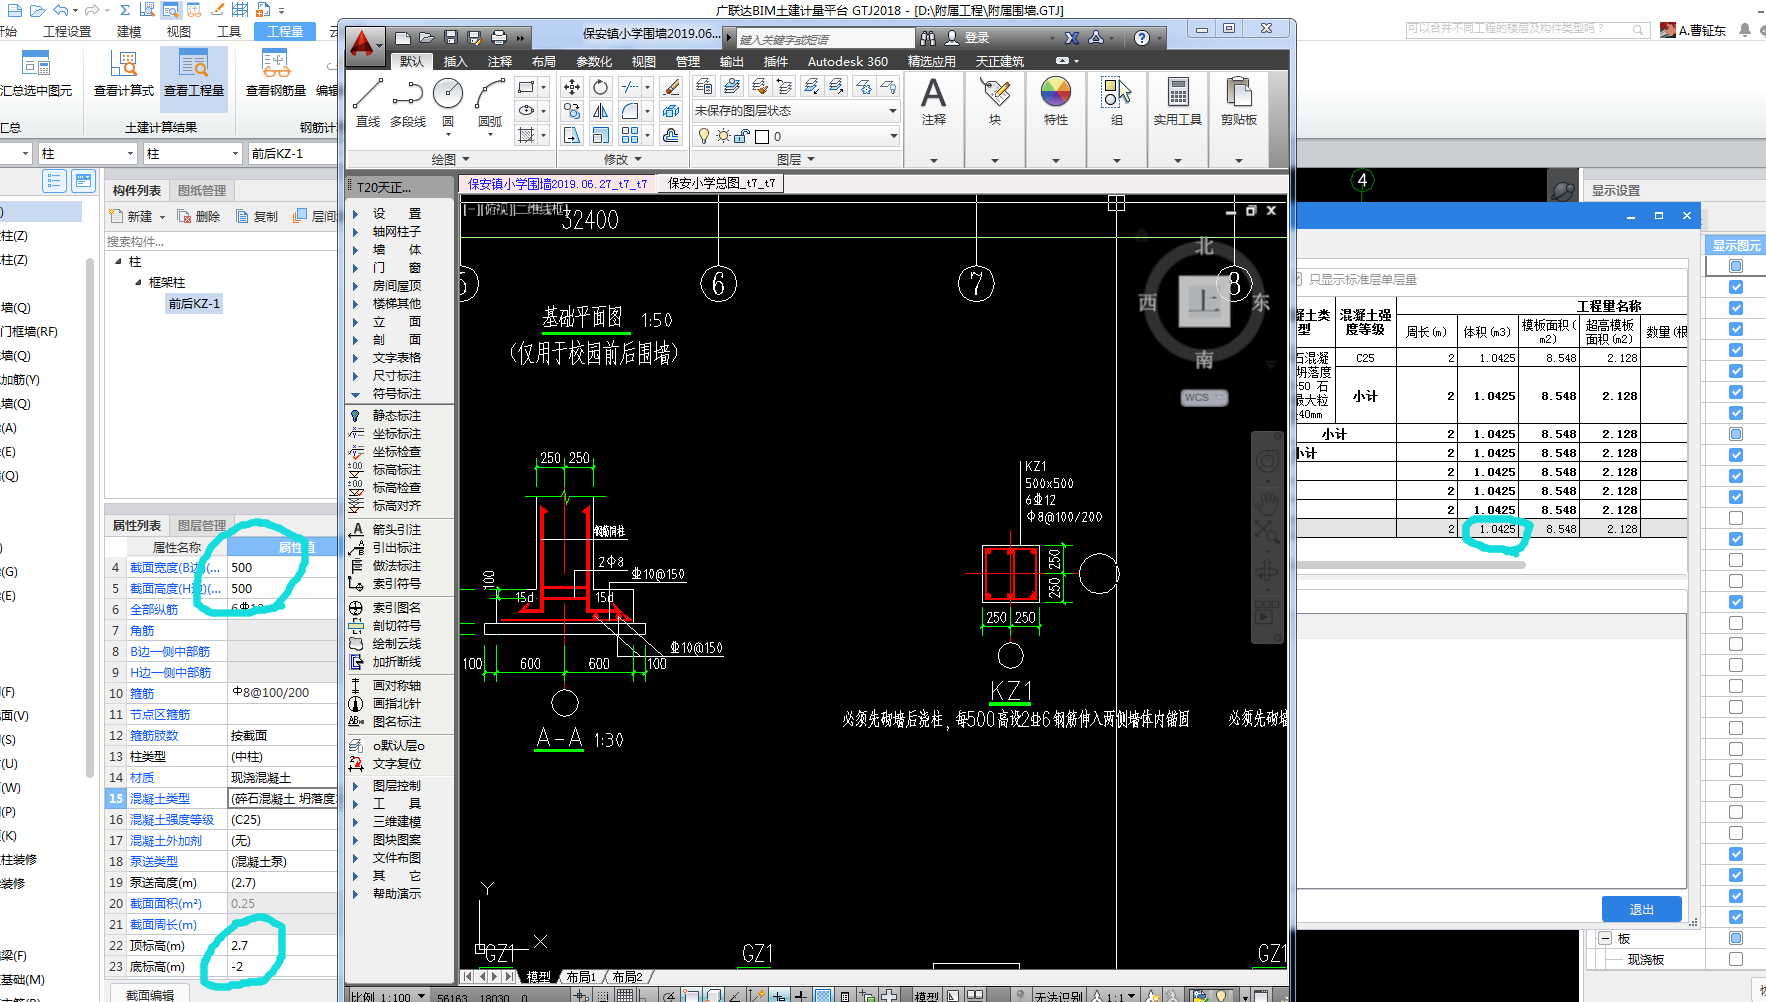This screenshot has width=1766, height=1002.
Task: Select the Circle (圆) tool
Action: click(x=448, y=103)
